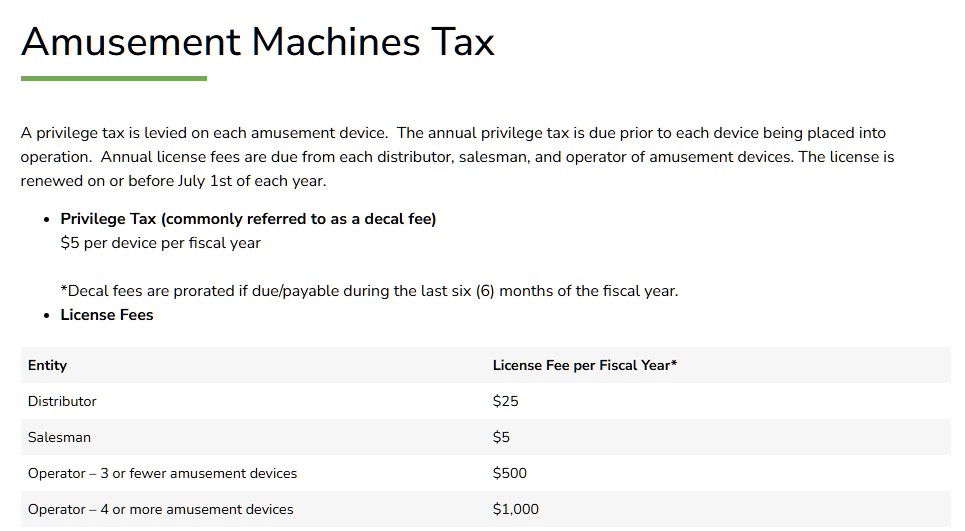This screenshot has height=531, width=965.
Task: Click Operator – 3 or fewer devices row
Action: (162, 473)
